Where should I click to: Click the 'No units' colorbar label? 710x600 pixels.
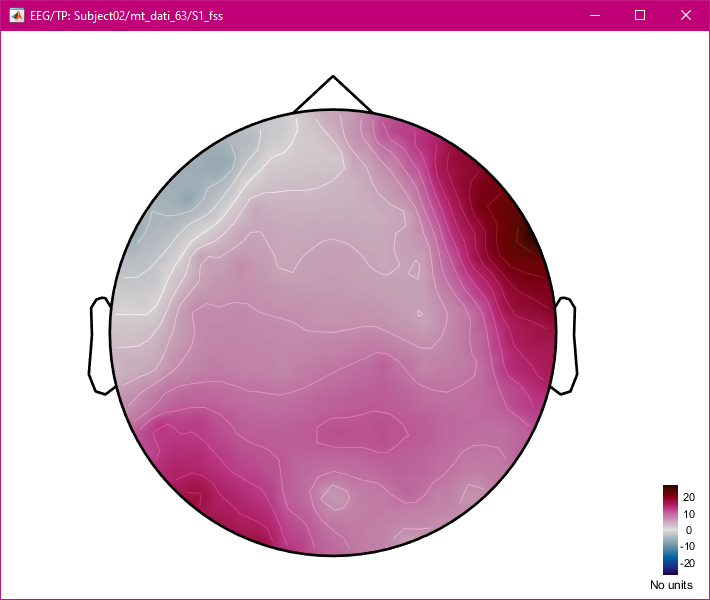point(671,585)
